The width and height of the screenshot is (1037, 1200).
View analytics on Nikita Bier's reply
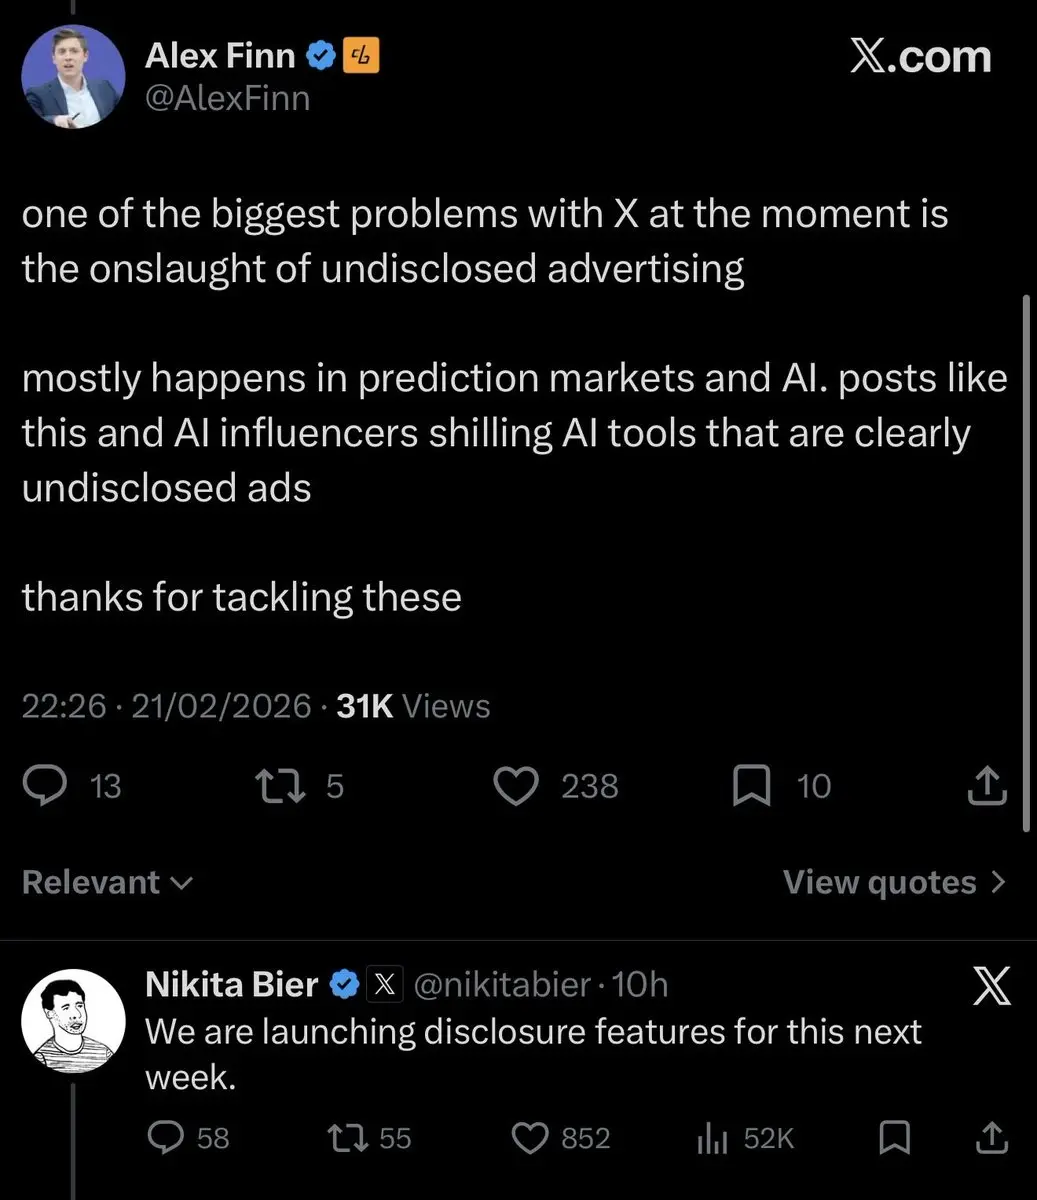(711, 1137)
